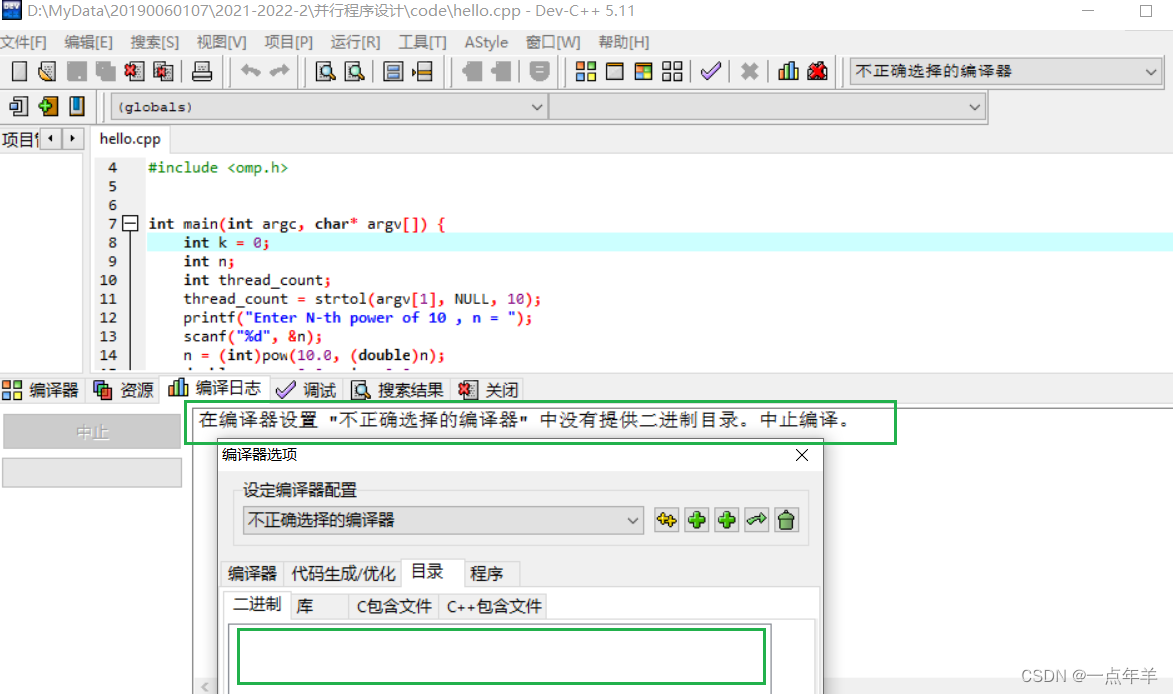Open the (globals) scope dropdown
The width and height of the screenshot is (1173, 694).
(x=538, y=106)
